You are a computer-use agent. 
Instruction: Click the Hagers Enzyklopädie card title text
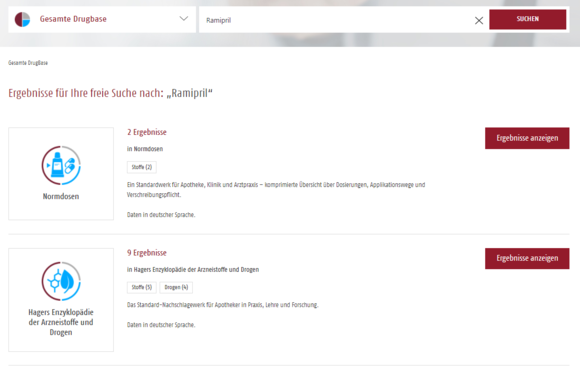pyautogui.click(x=61, y=322)
